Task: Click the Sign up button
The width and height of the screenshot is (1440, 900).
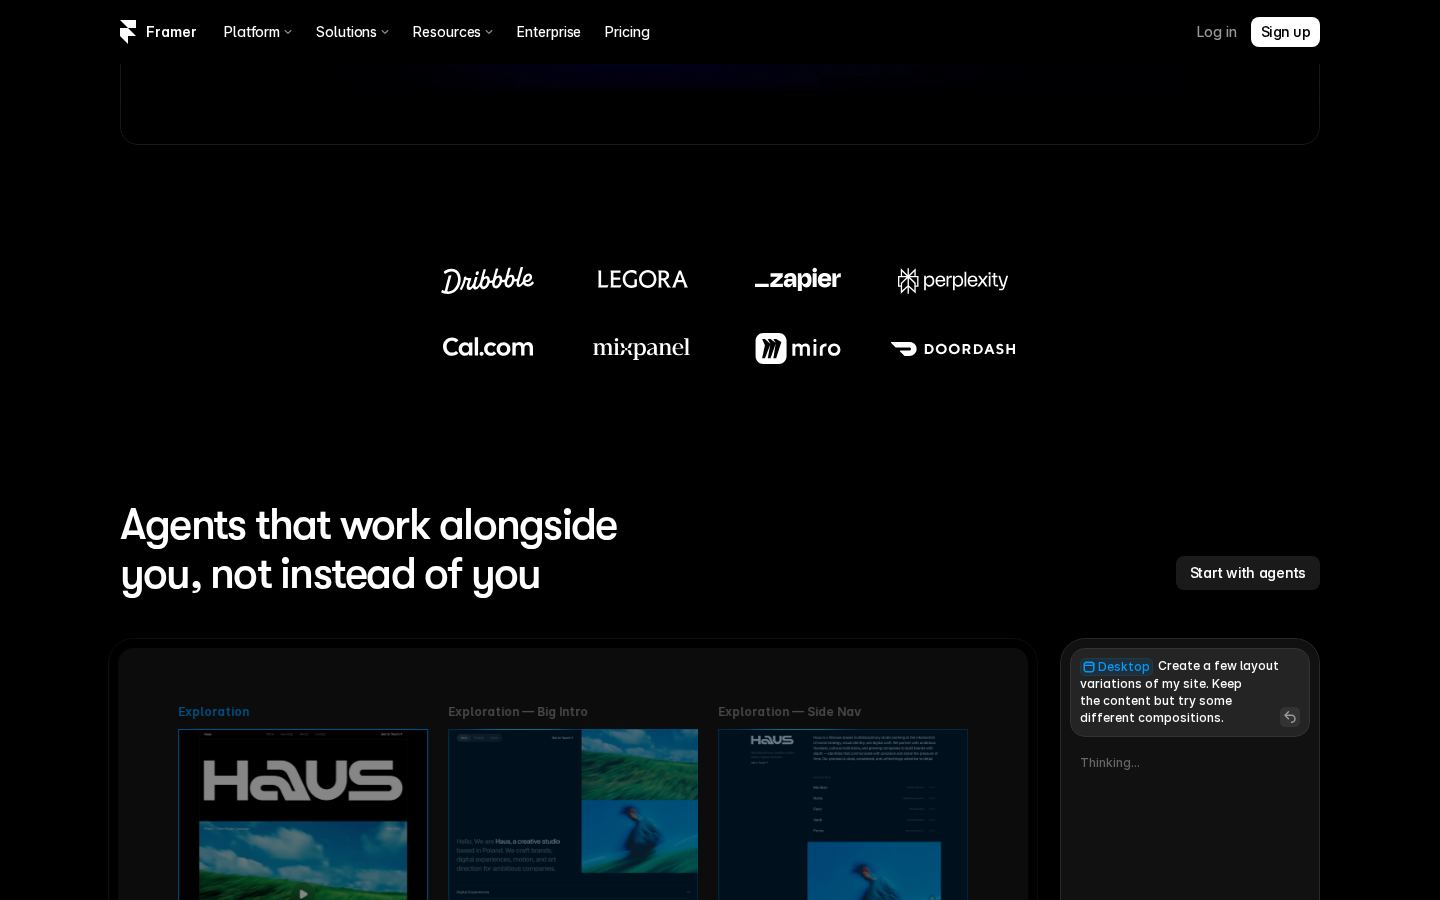Action: (x=1285, y=32)
